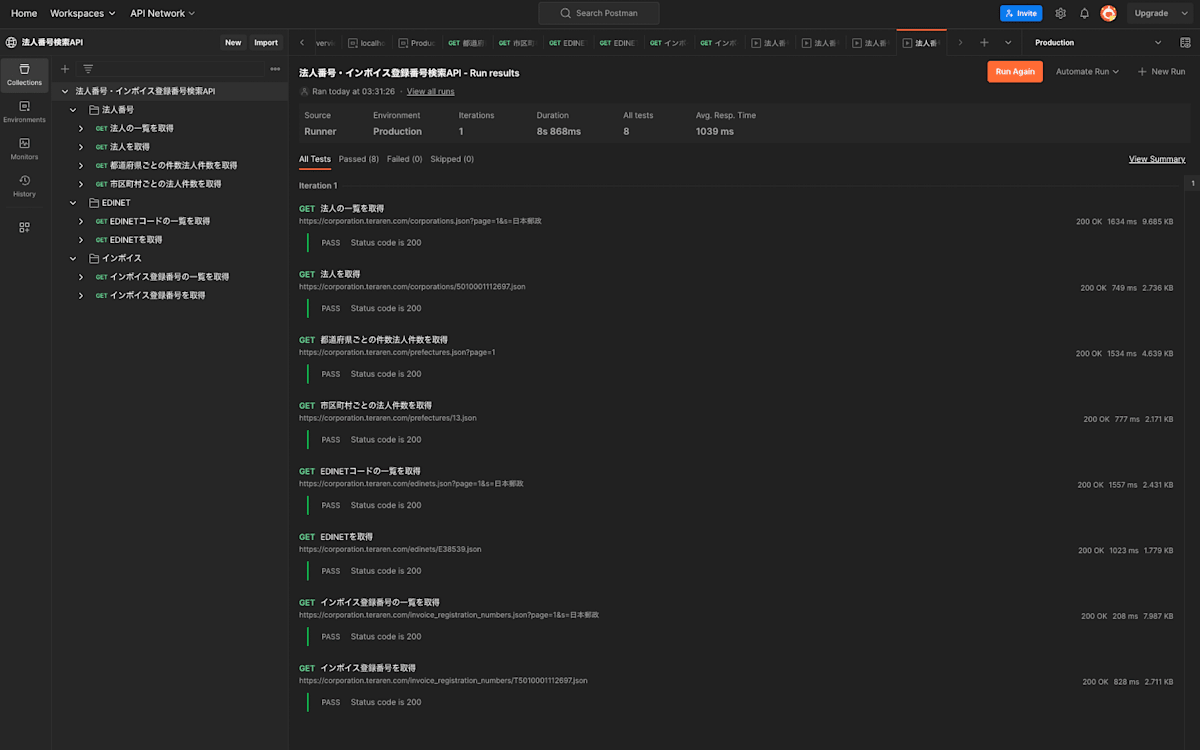Click the New Run button

[x=1161, y=72]
